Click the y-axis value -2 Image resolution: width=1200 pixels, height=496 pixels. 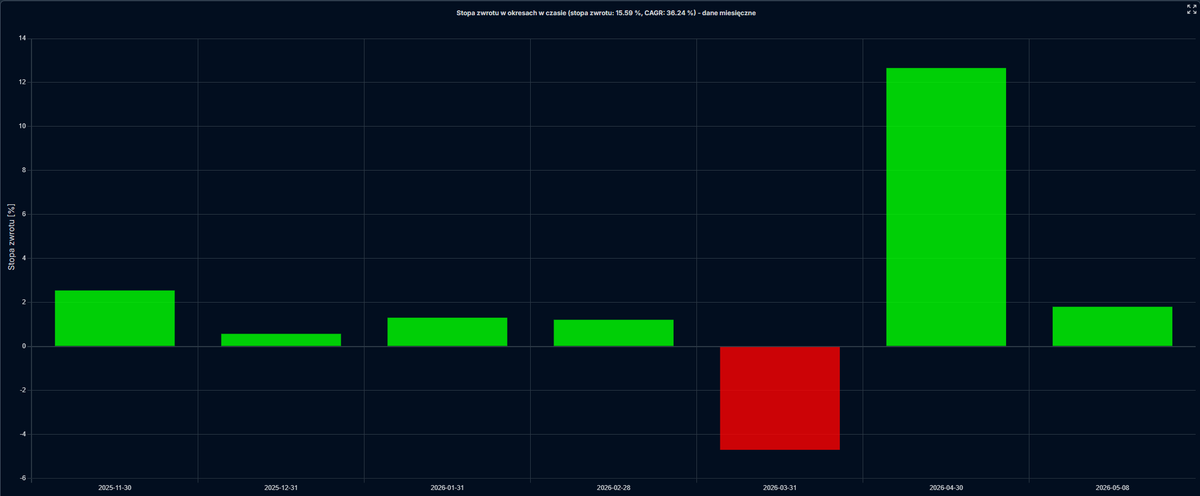[23, 390]
